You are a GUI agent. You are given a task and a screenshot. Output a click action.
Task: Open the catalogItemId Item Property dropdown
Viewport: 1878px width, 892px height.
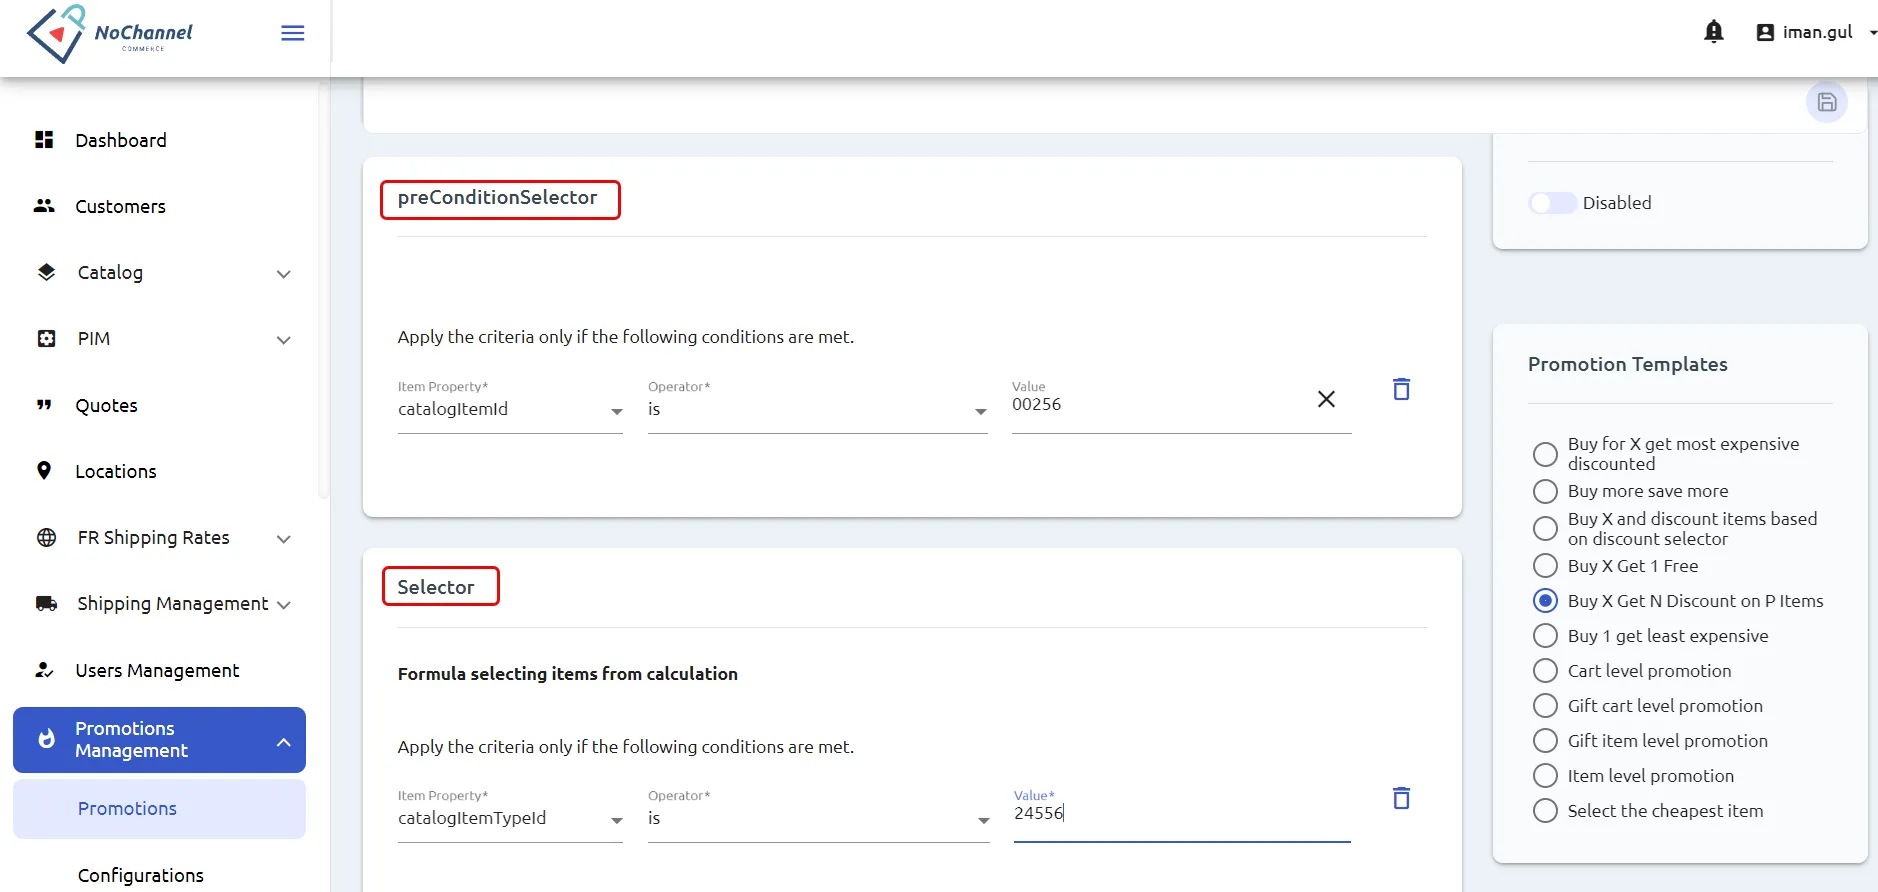[510, 410]
